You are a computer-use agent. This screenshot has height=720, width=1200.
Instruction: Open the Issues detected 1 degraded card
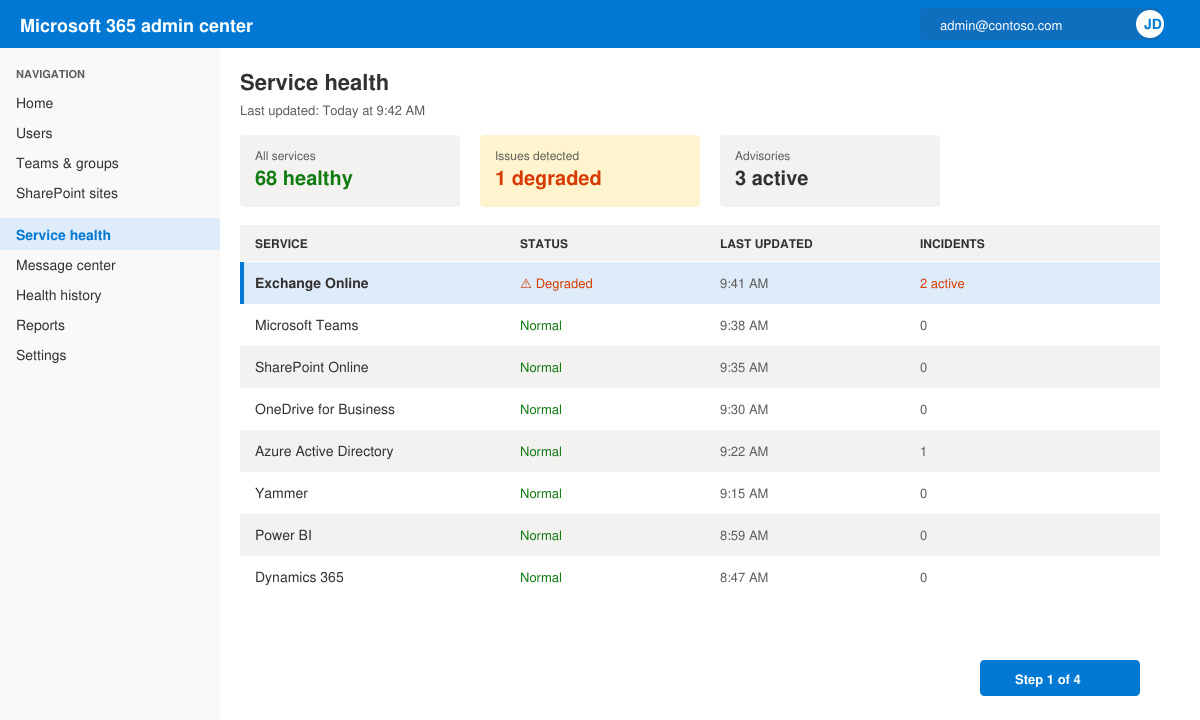(590, 171)
